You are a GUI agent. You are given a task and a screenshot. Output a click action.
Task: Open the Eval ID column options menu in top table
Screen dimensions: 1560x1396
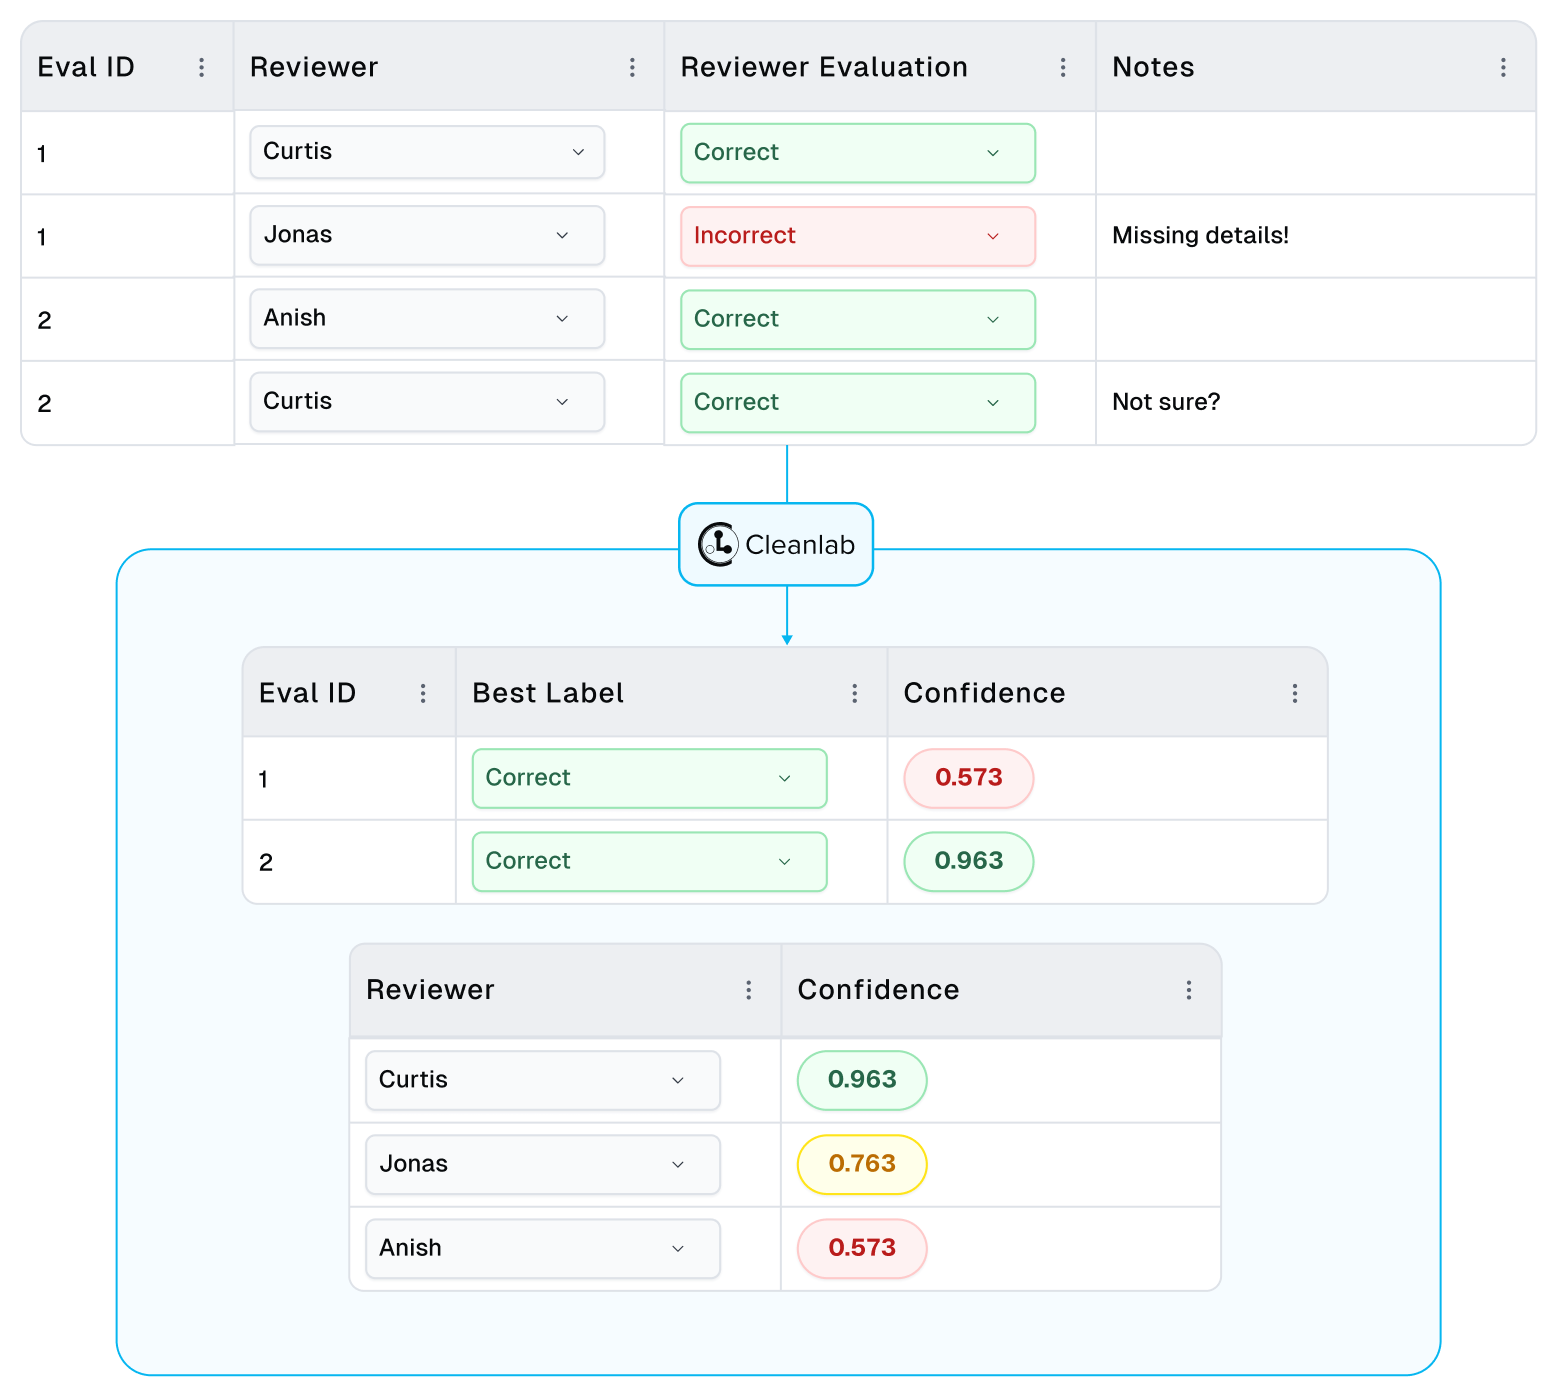click(x=201, y=67)
